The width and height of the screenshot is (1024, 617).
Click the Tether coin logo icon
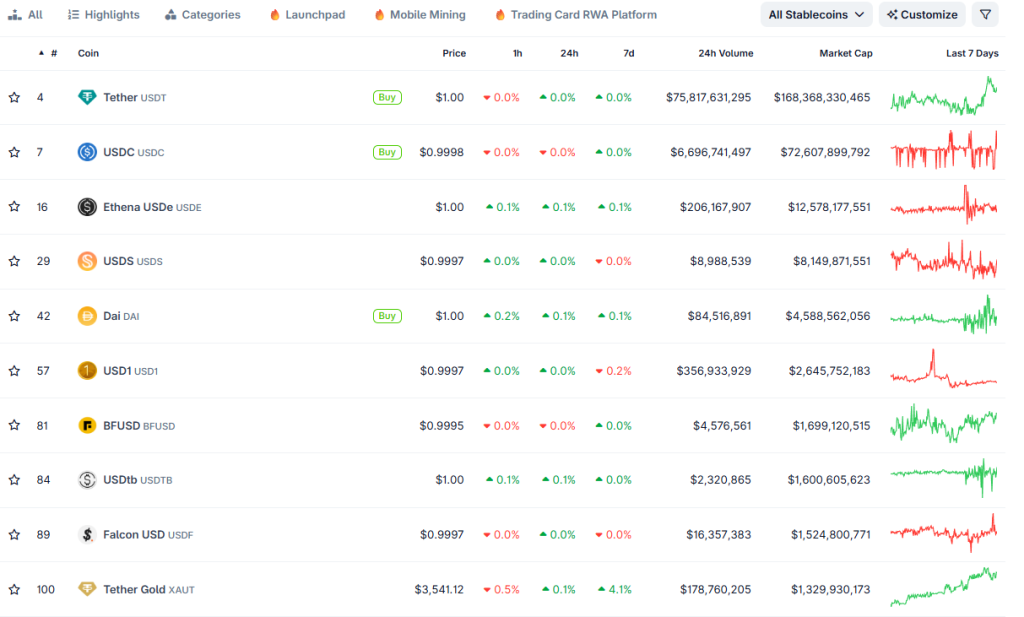[x=87, y=98]
